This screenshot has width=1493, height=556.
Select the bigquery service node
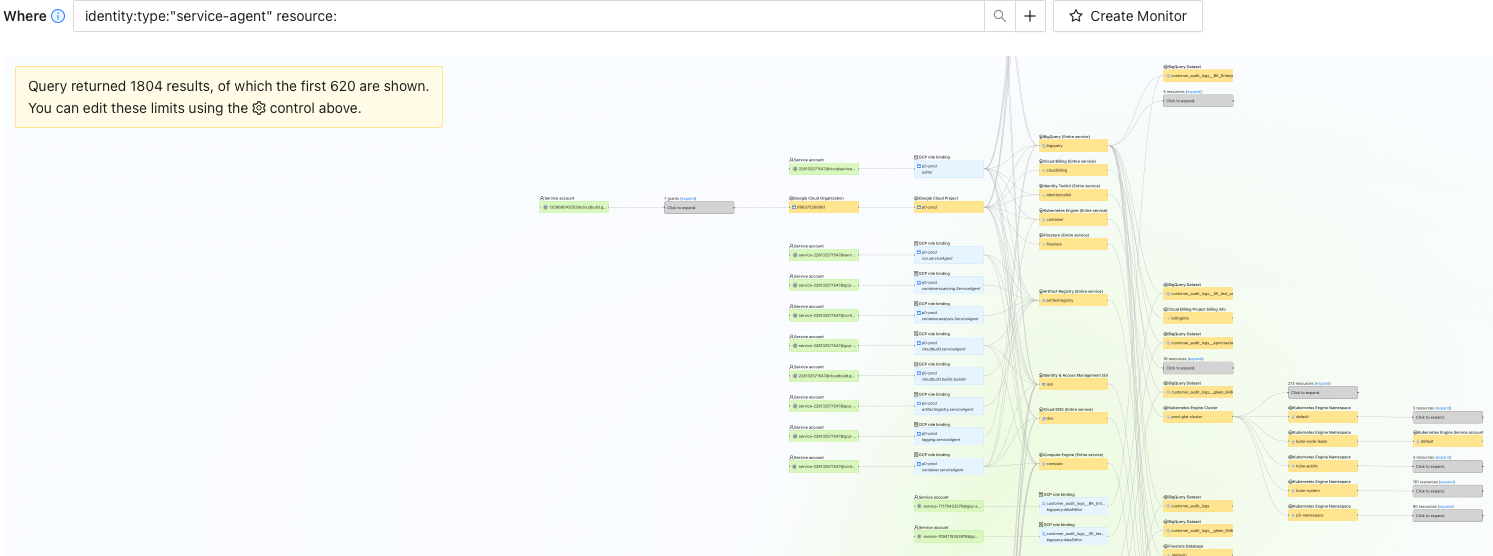pyautogui.click(x=1073, y=145)
